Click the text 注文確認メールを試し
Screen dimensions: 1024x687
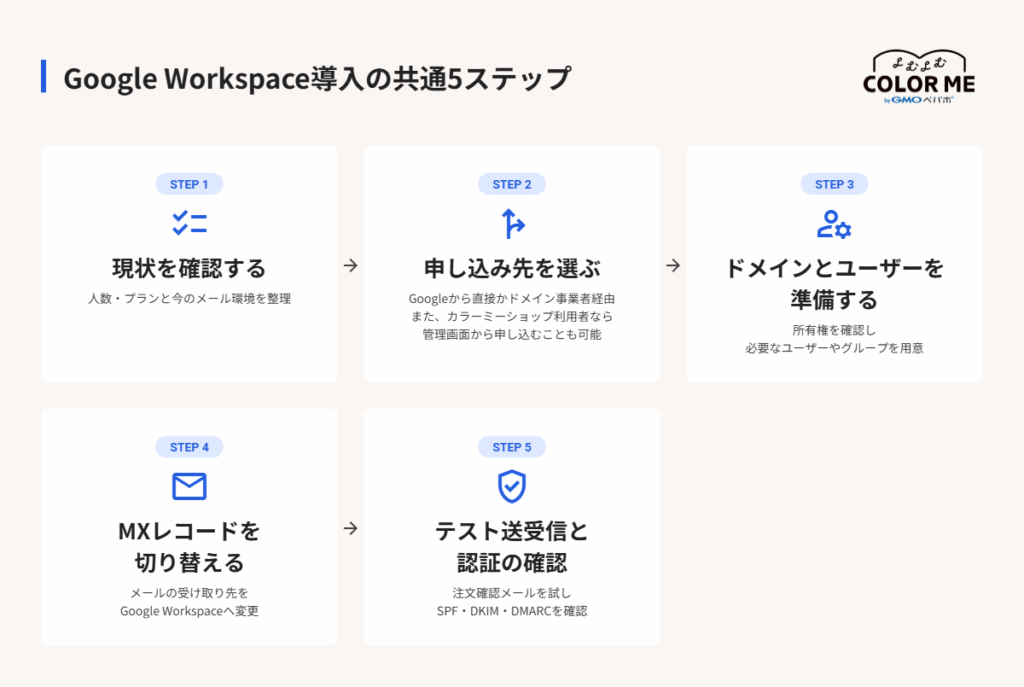pyautogui.click(x=512, y=593)
